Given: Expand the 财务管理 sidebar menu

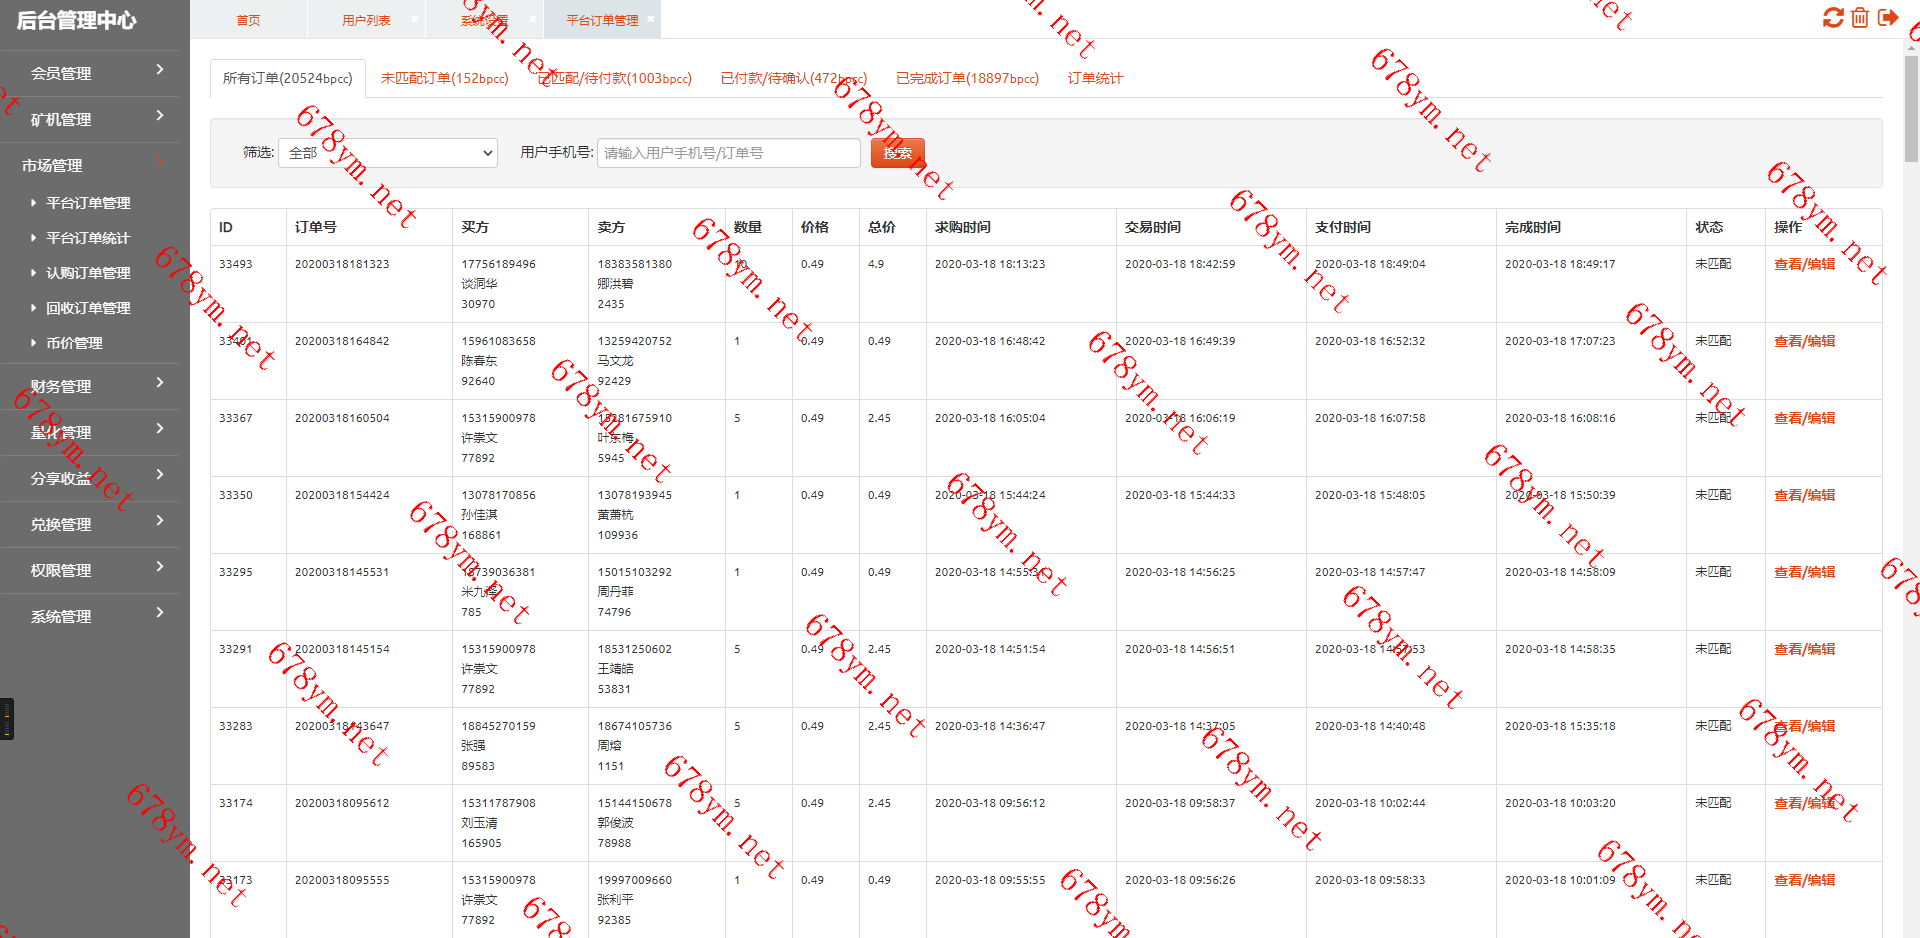Looking at the screenshot, I should pos(90,386).
